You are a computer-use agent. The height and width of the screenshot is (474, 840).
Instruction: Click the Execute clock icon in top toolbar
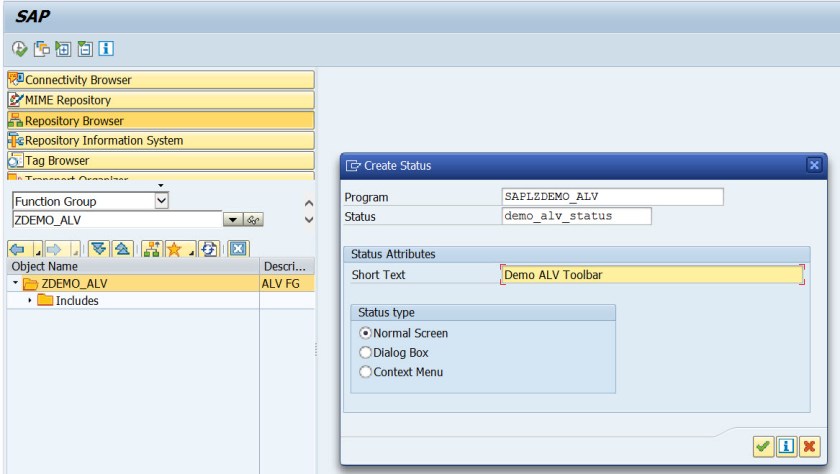point(18,48)
